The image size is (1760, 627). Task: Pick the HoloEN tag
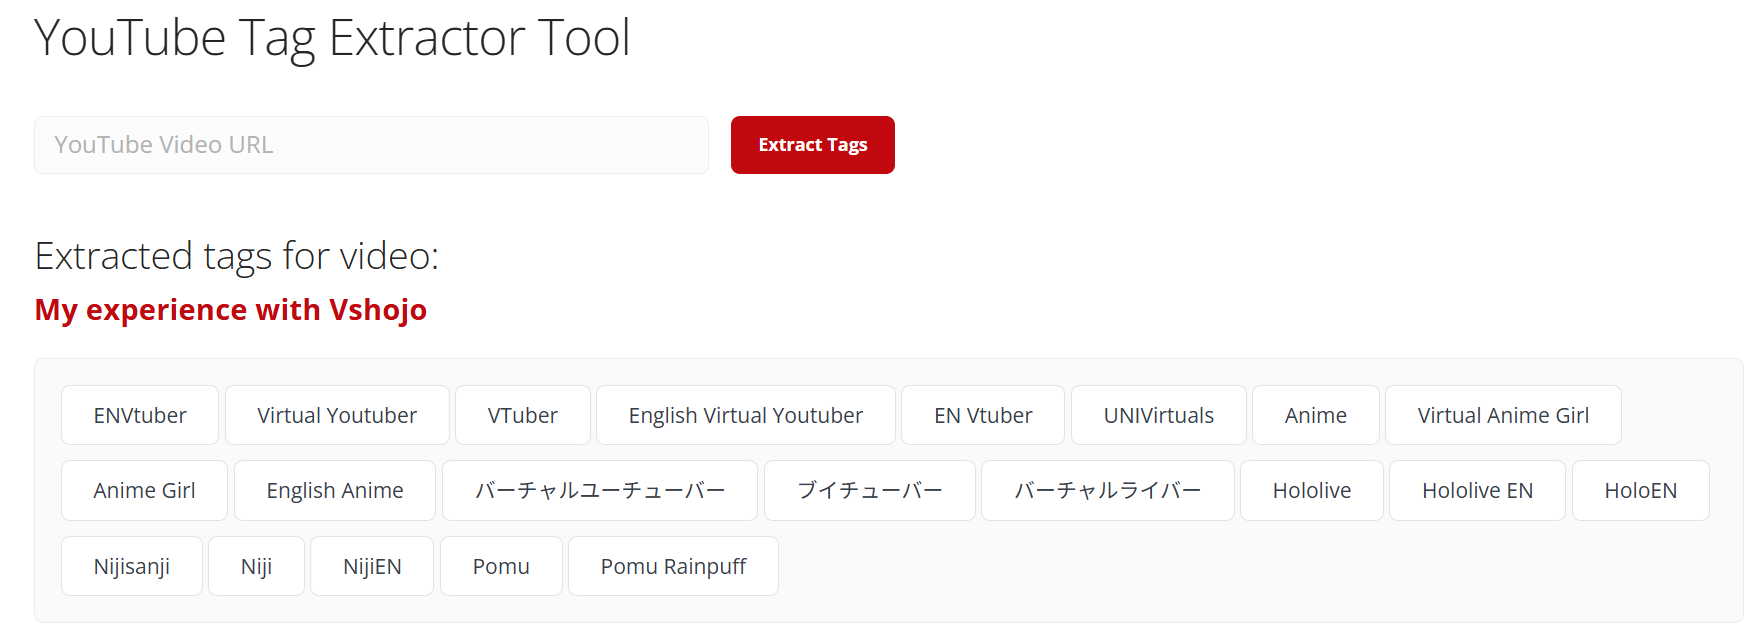(x=1641, y=490)
